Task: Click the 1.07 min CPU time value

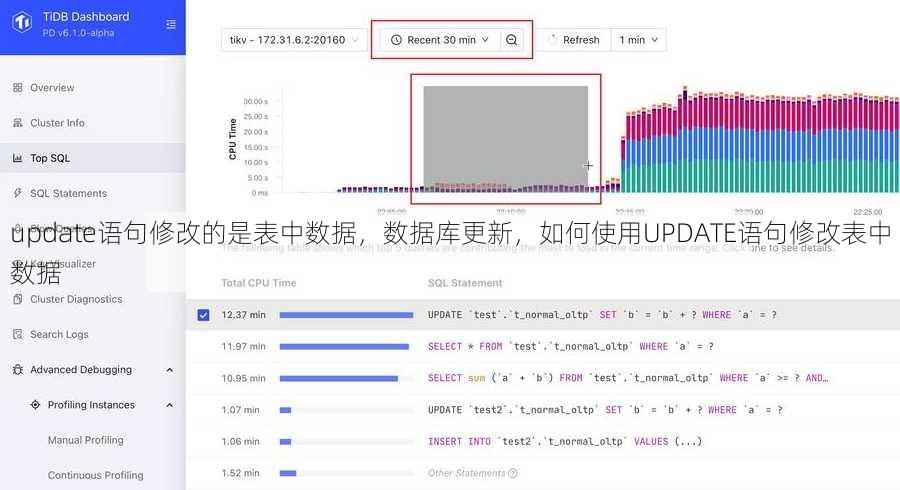Action: pyautogui.click(x=240, y=410)
